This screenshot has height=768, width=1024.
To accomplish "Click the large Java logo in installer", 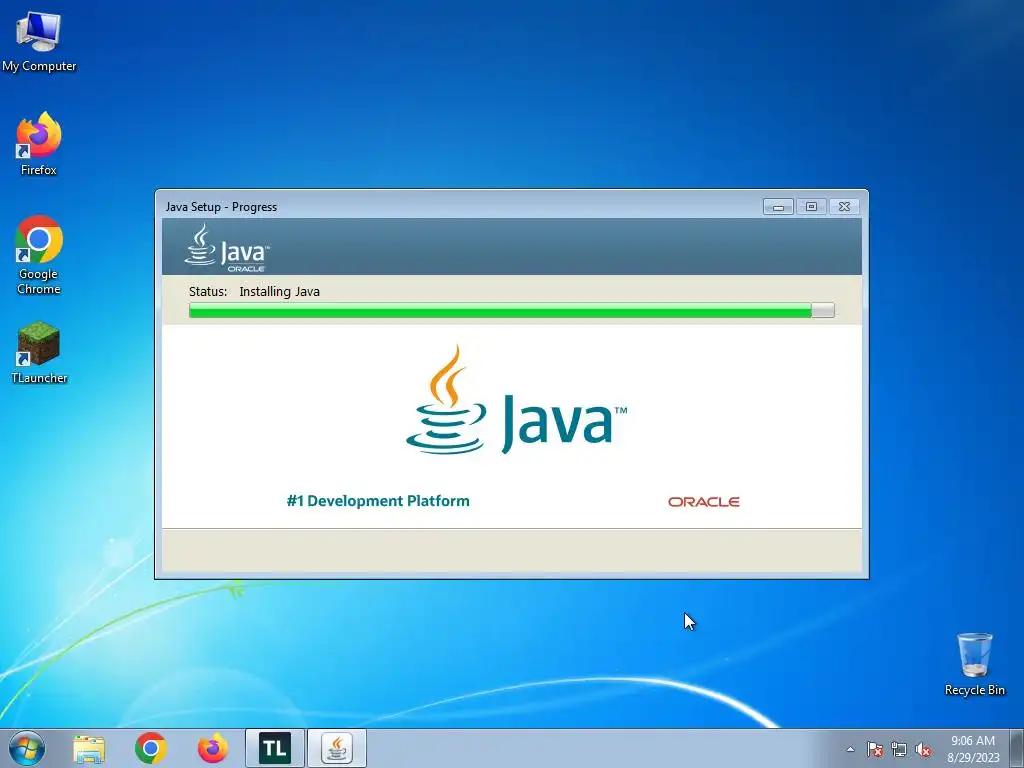I will 516,400.
